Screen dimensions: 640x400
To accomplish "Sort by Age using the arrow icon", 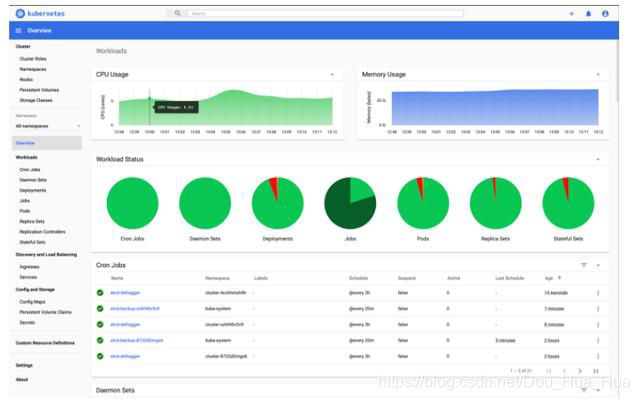I will coord(559,278).
